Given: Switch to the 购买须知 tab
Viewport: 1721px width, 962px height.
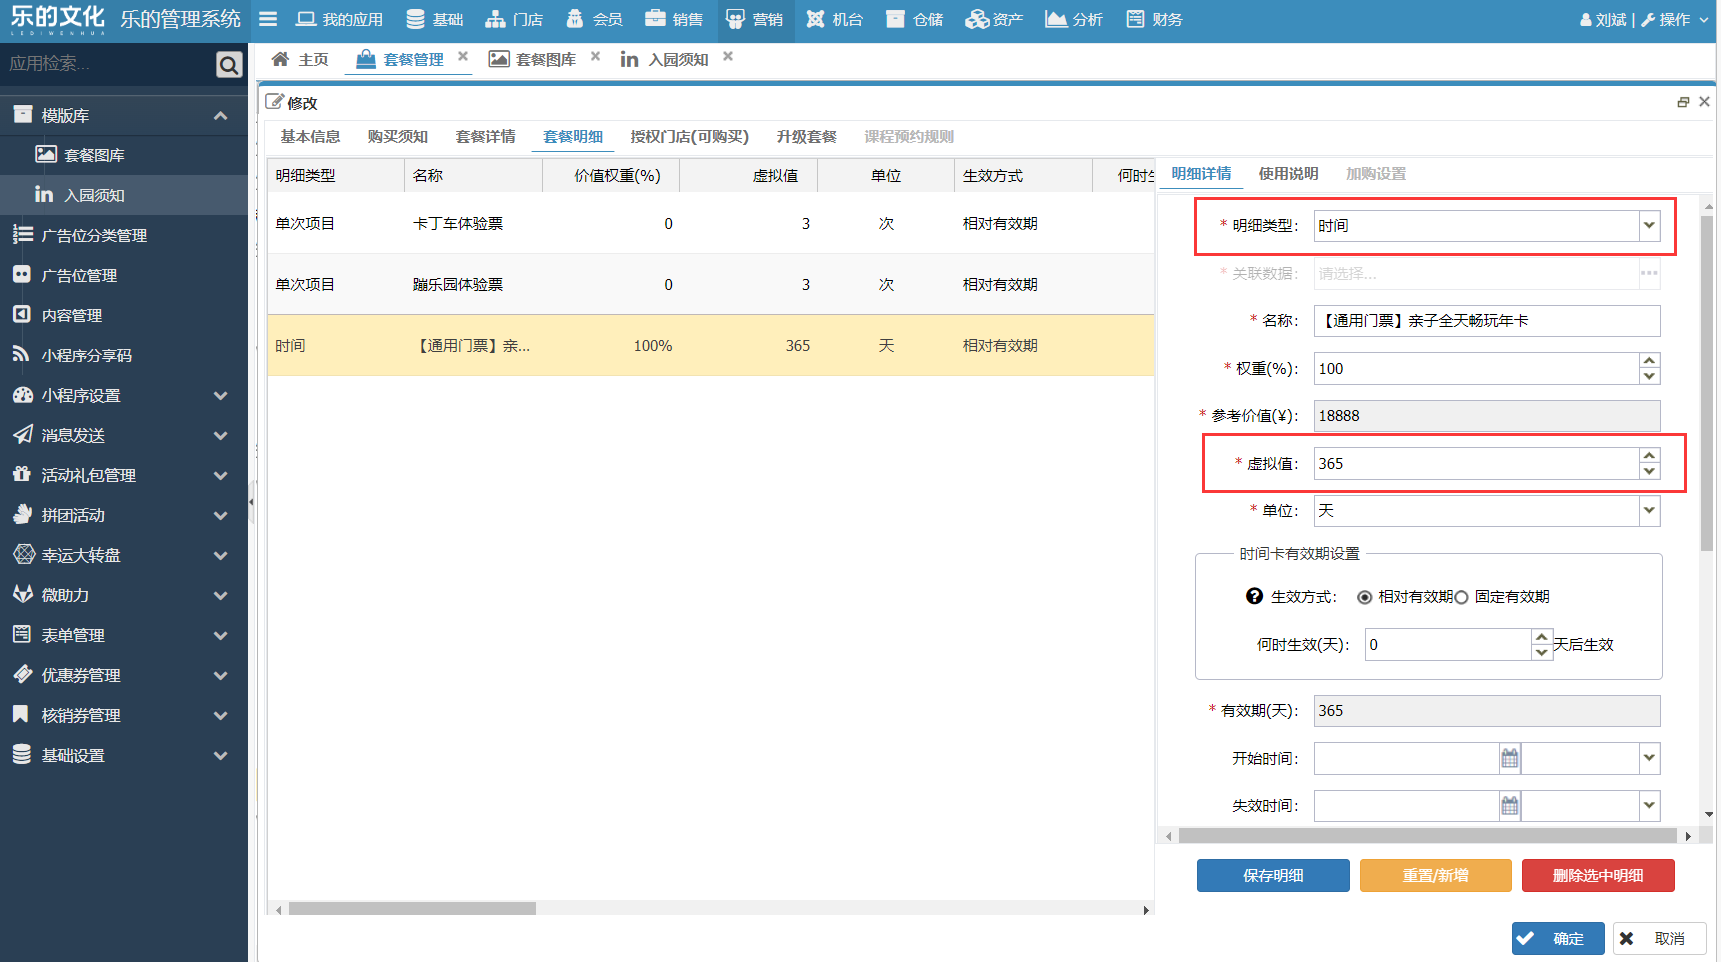Looking at the screenshot, I should tap(397, 136).
